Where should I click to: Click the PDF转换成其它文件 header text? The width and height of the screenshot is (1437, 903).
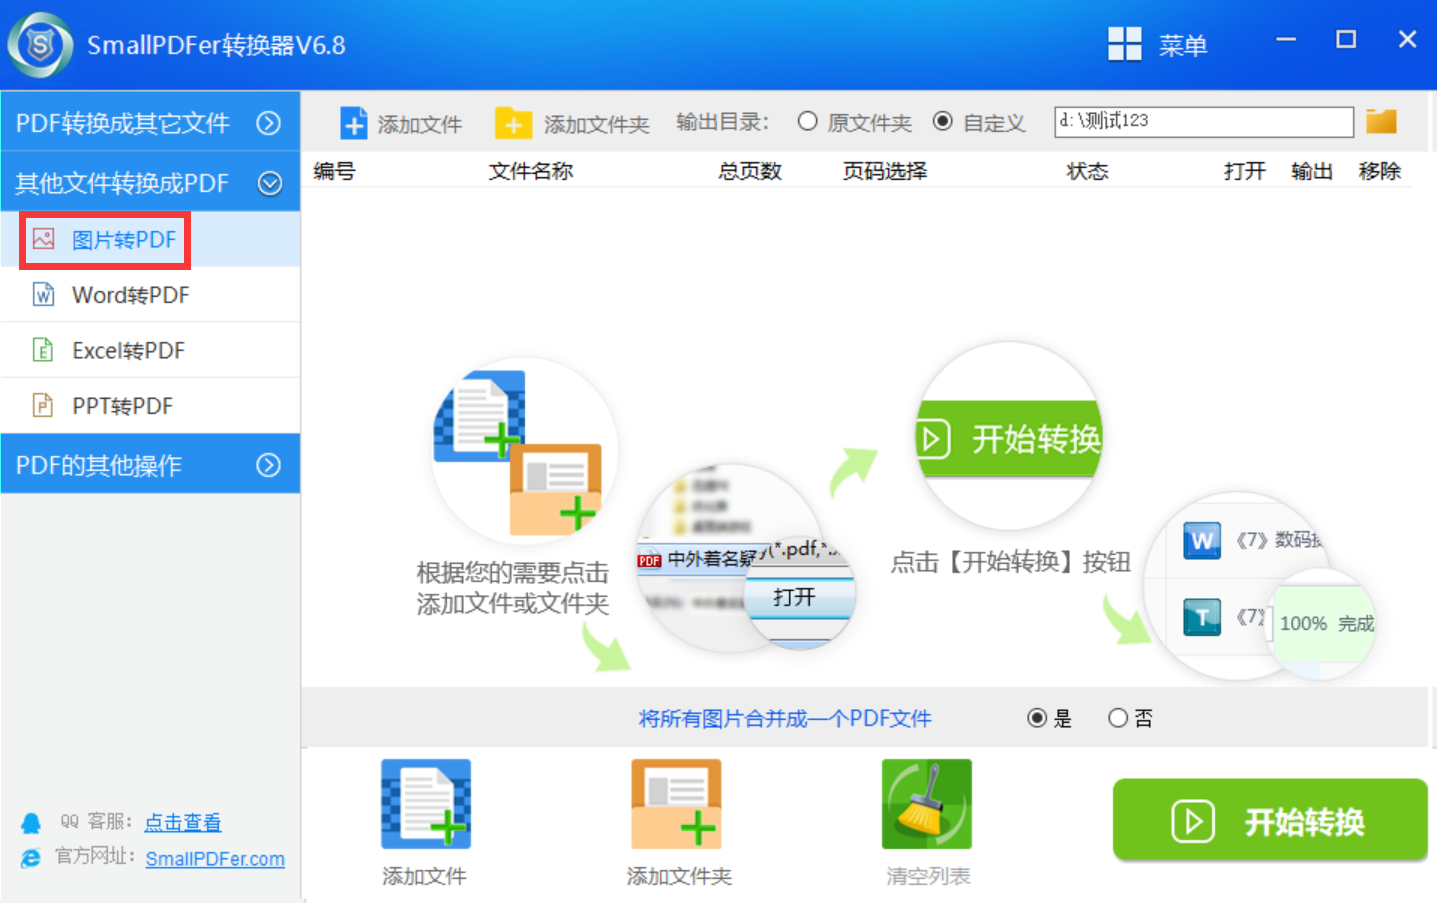click(123, 123)
